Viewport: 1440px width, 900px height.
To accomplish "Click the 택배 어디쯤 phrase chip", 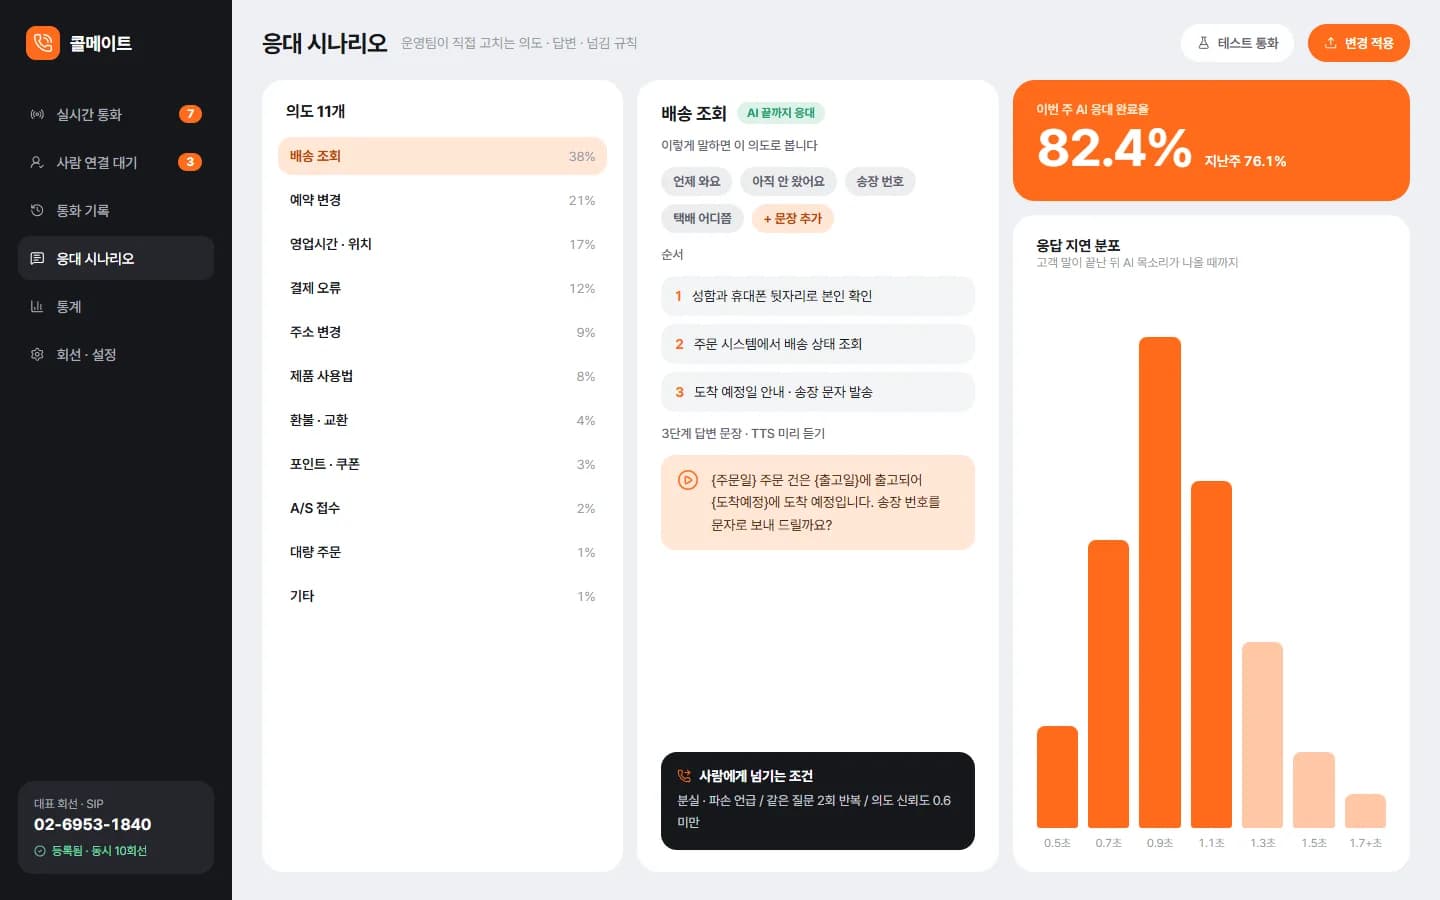I will (x=702, y=218).
